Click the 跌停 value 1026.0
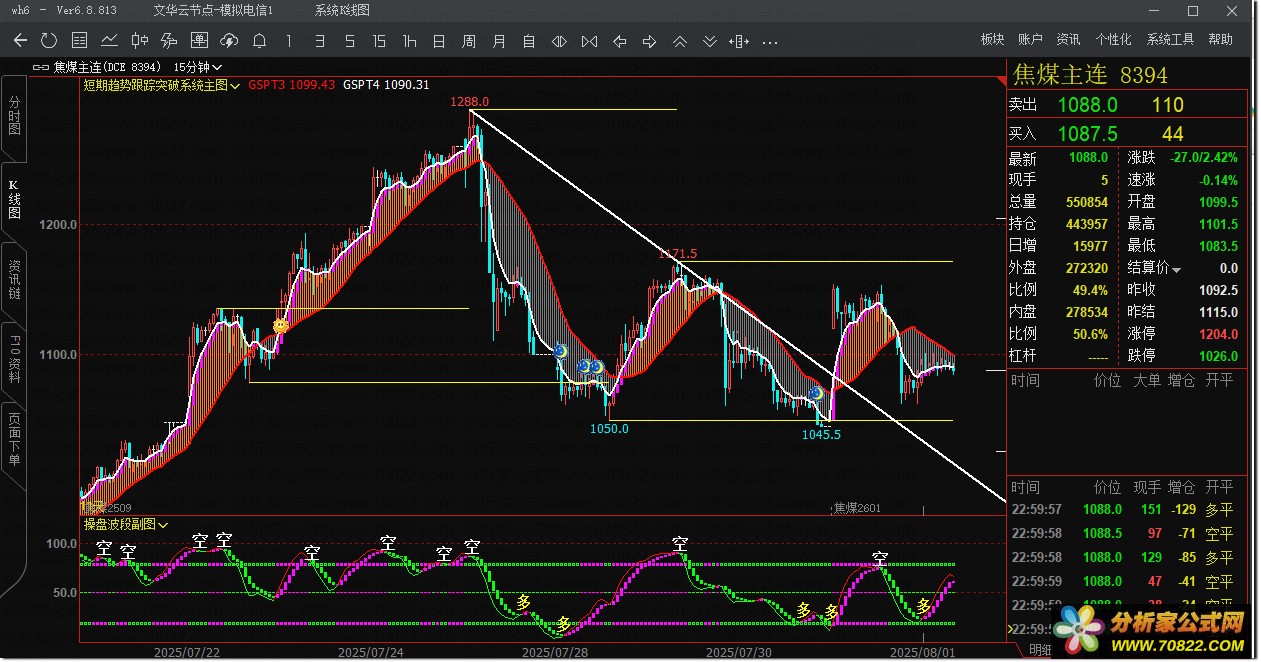1261x662 pixels. (1219, 356)
